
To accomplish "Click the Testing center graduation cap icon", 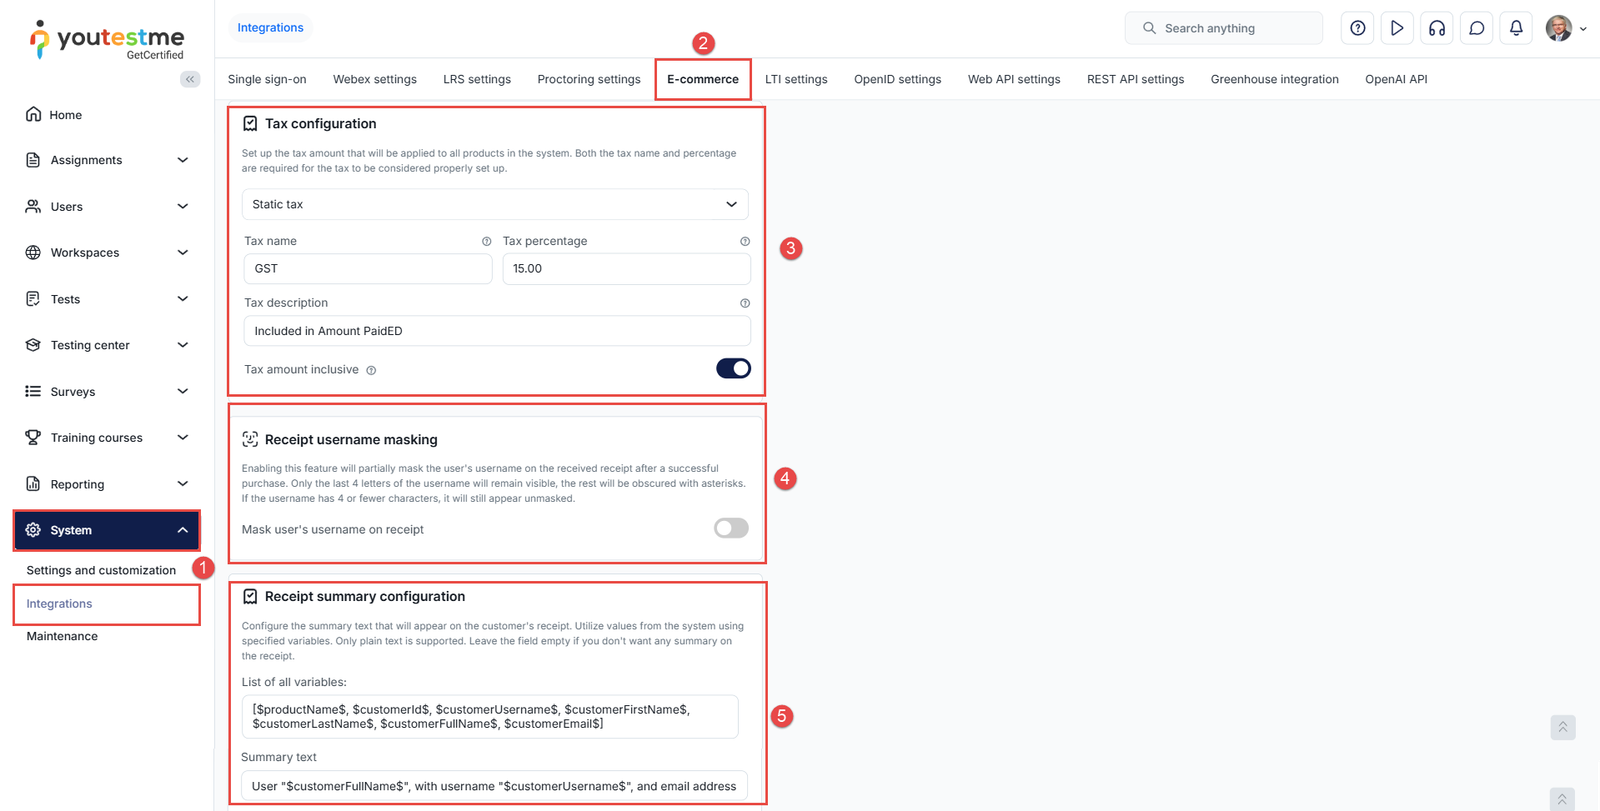I will [x=33, y=345].
